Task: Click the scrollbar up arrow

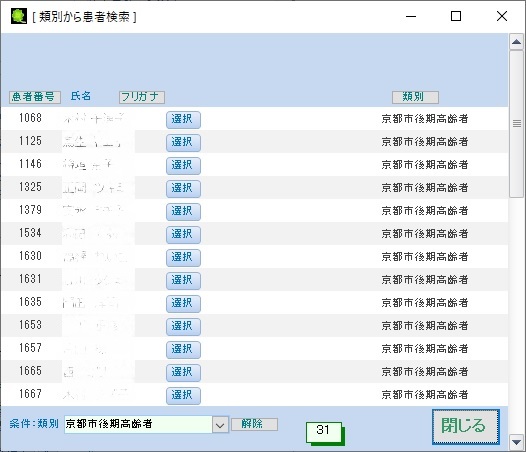Action: click(517, 42)
